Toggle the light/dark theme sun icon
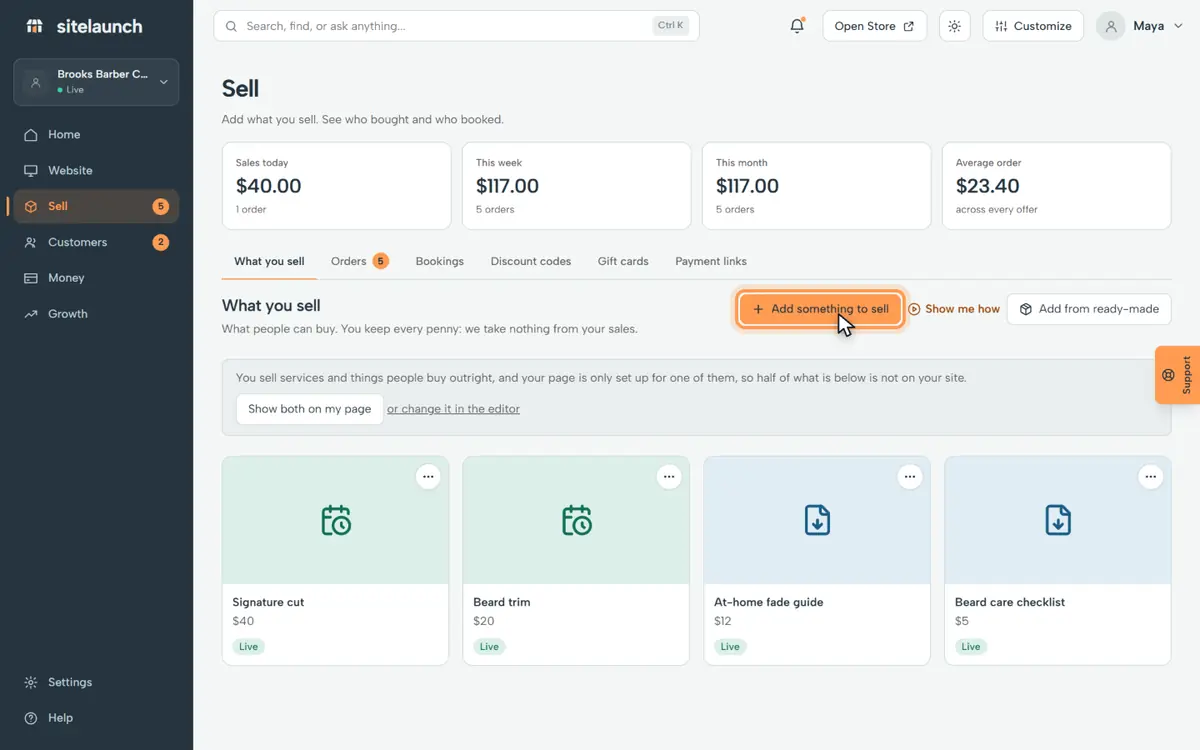This screenshot has height=750, width=1200. pos(955,26)
